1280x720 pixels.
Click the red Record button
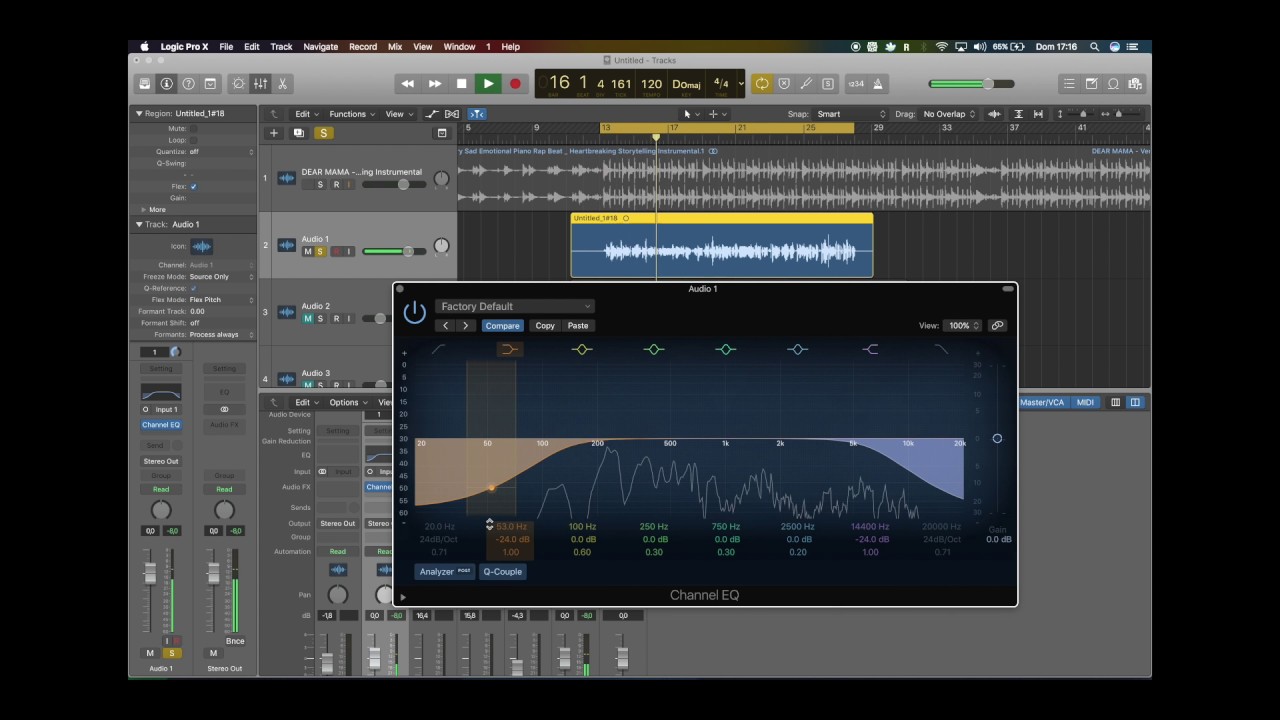coord(515,84)
